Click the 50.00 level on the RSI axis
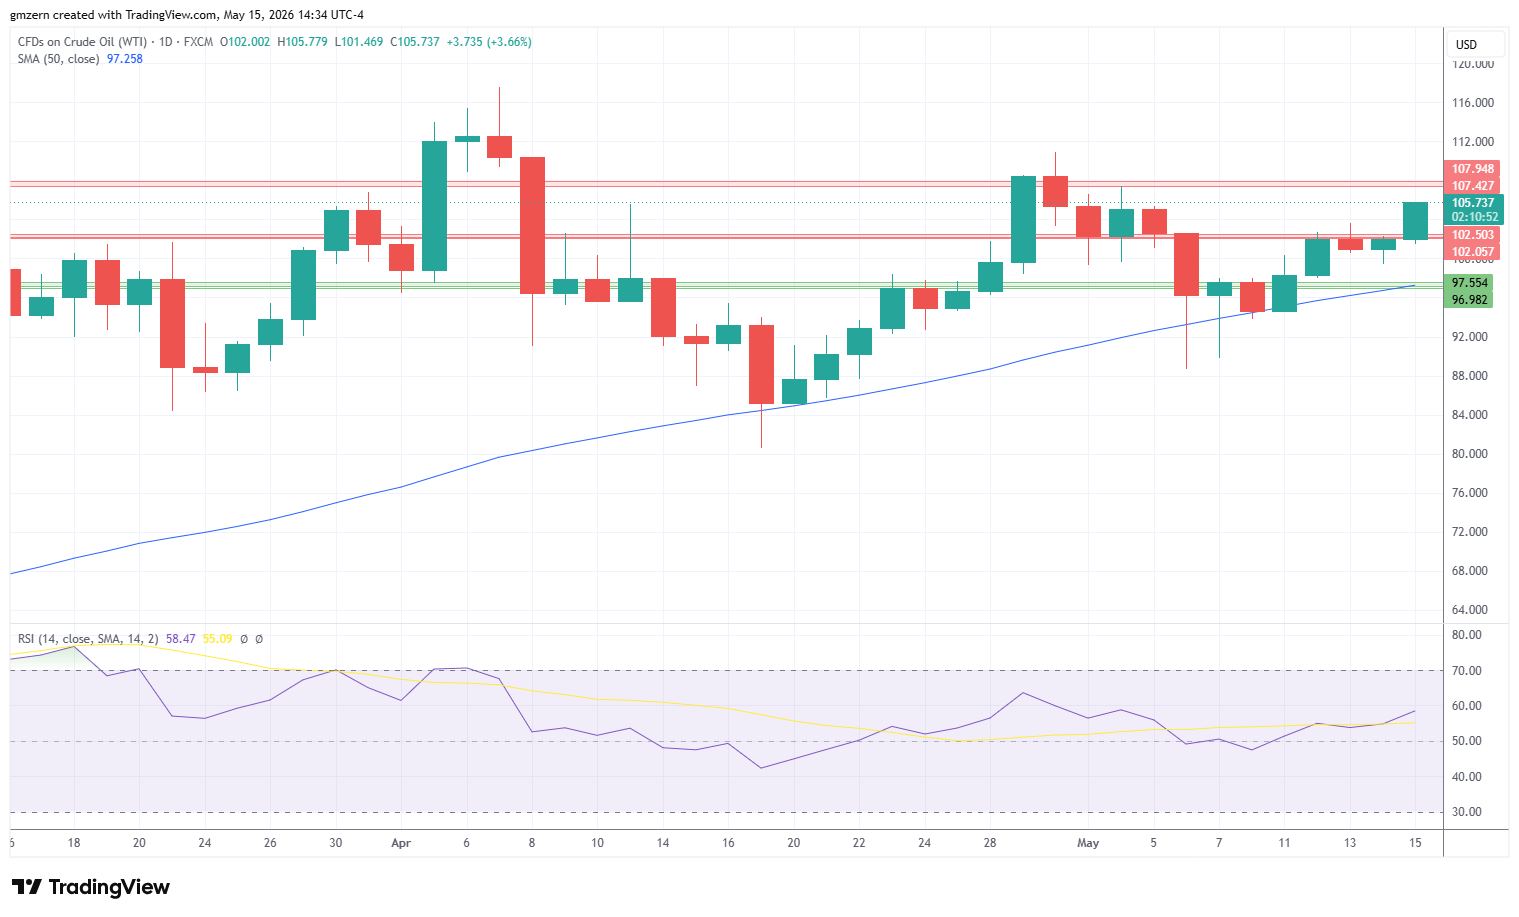Viewport: 1519px width, 917px height. click(x=1467, y=741)
